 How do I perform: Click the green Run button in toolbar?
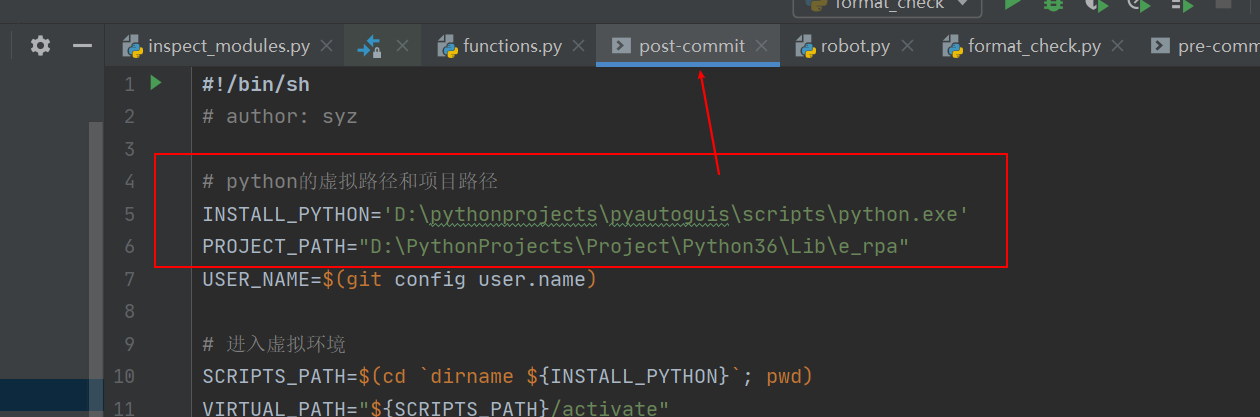click(x=1013, y=5)
